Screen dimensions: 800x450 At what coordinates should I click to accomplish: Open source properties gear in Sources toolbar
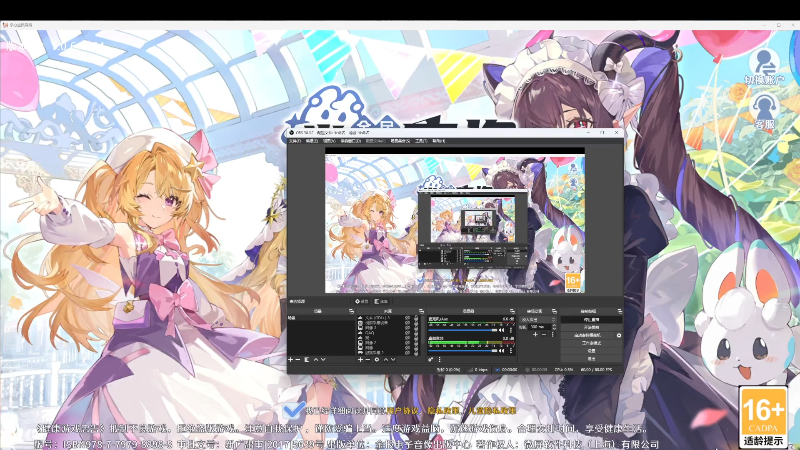click(x=377, y=360)
